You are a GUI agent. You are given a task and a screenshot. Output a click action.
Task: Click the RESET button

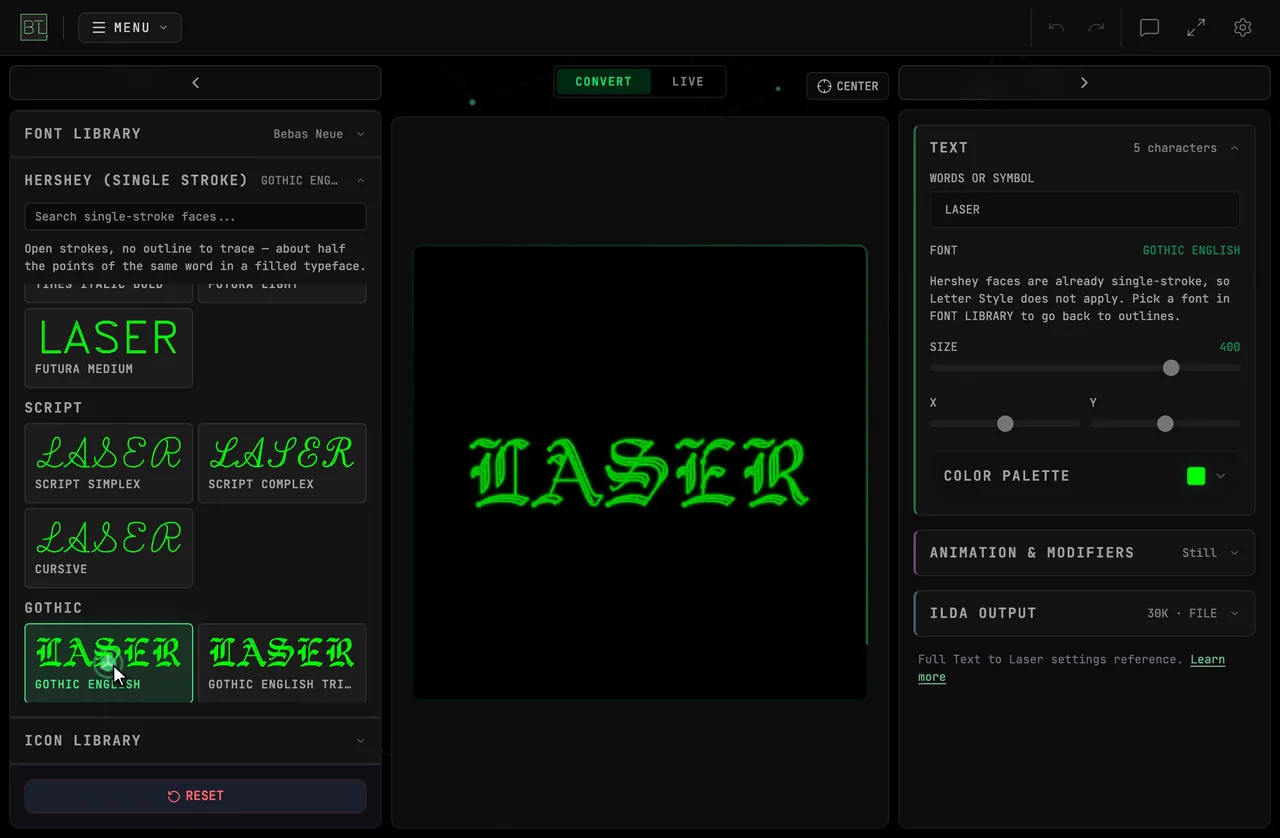[195, 796]
